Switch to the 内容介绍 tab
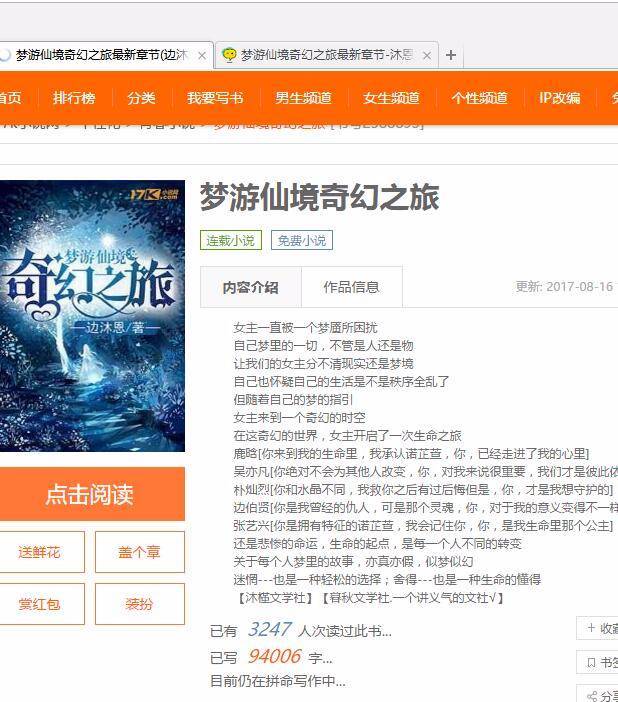This screenshot has height=702, width=618. [x=251, y=287]
